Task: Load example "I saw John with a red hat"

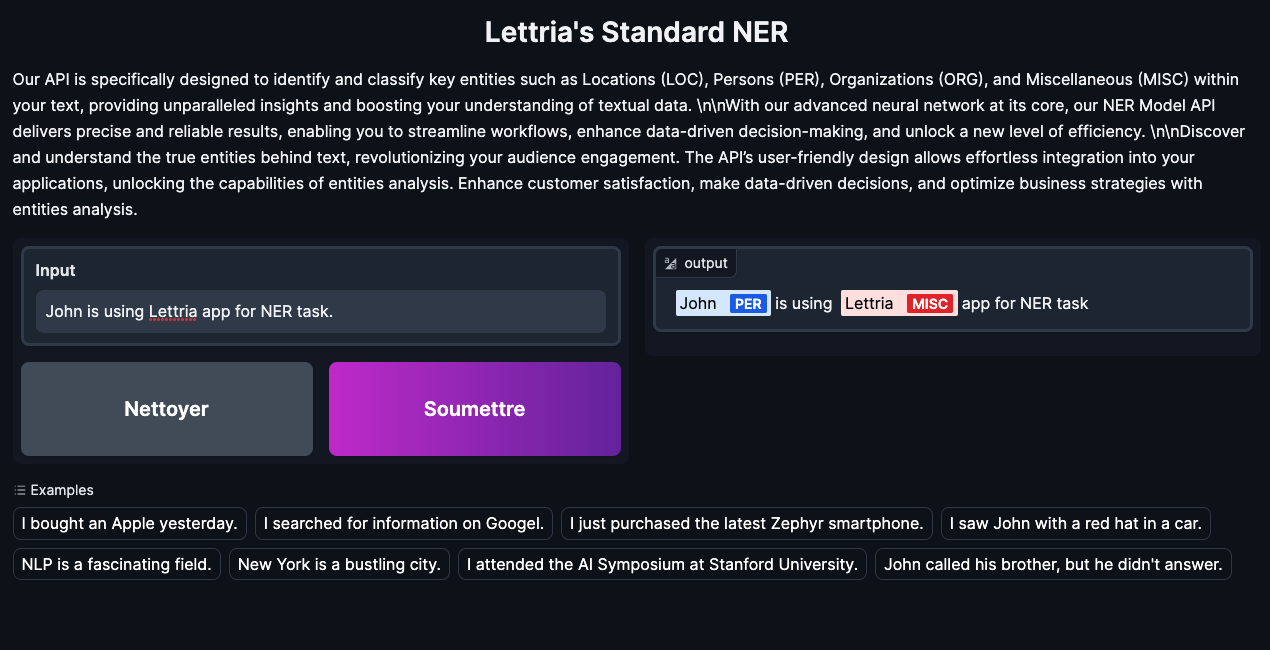Action: (1076, 523)
